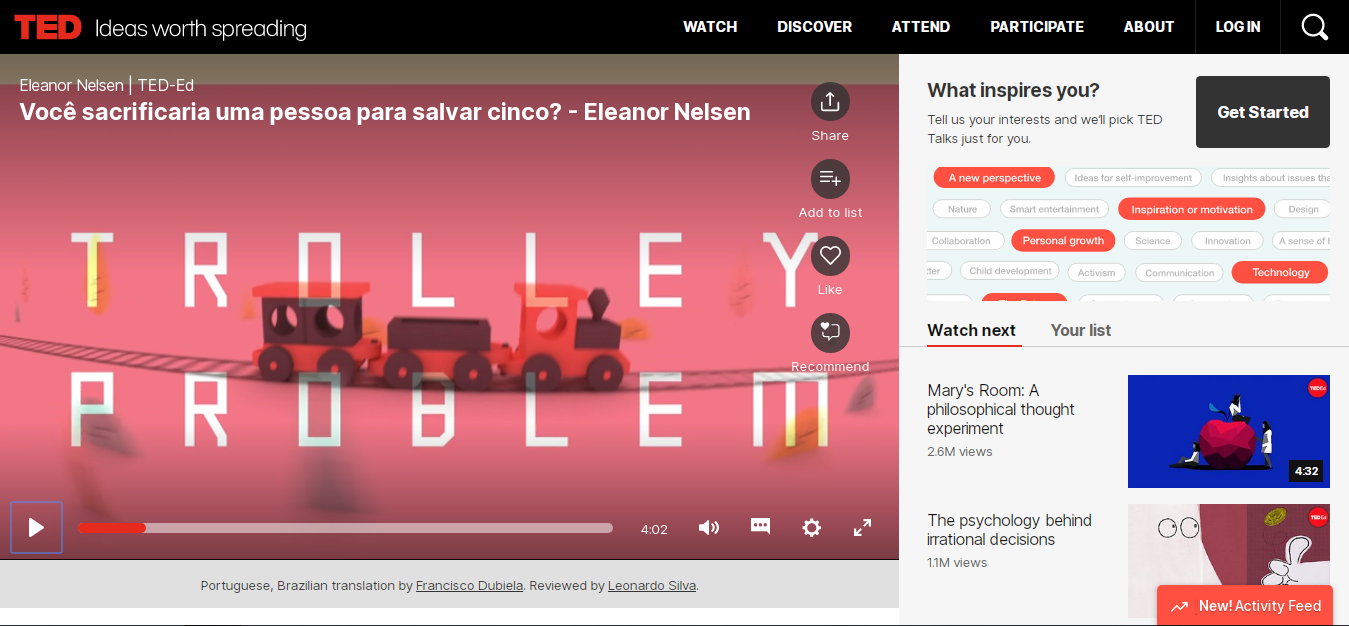
Task: Open the ABOUT menu
Action: pyautogui.click(x=1149, y=27)
